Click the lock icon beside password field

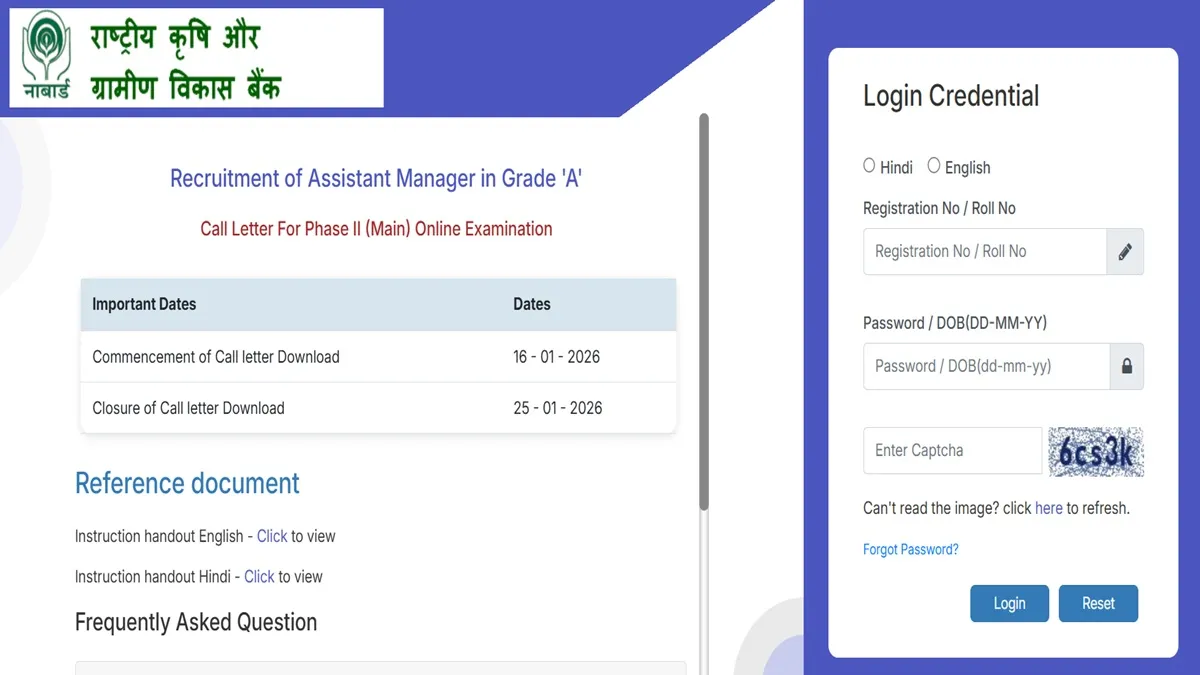[x=1127, y=367]
